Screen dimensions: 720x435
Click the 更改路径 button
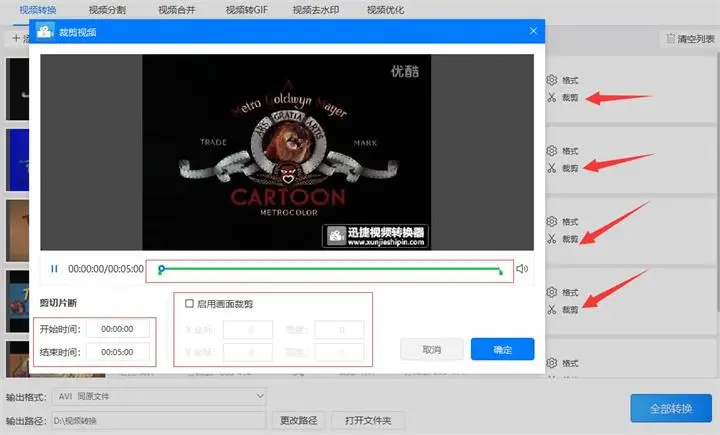(298, 420)
